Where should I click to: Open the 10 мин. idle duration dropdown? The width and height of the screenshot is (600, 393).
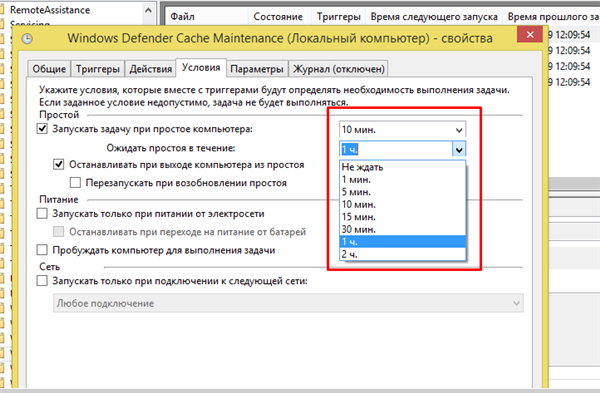459,130
